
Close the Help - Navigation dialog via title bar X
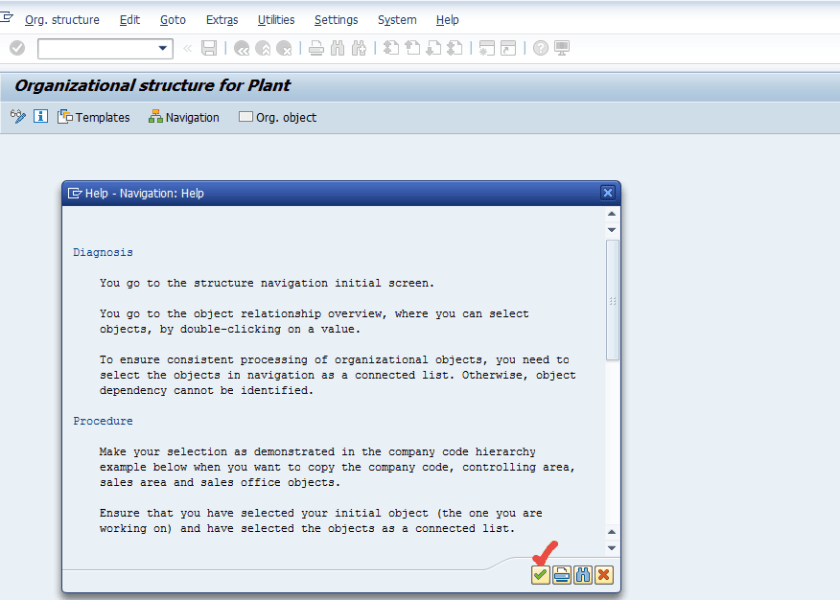tap(608, 193)
